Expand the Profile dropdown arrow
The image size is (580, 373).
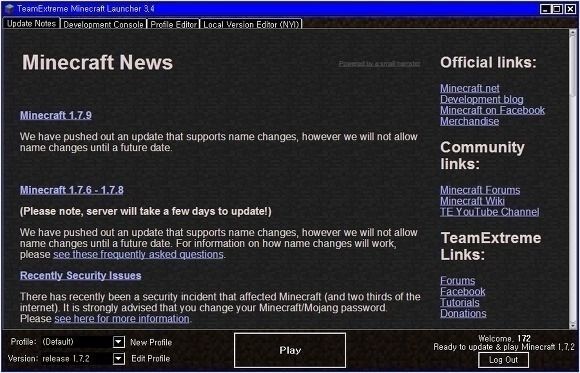(x=119, y=342)
